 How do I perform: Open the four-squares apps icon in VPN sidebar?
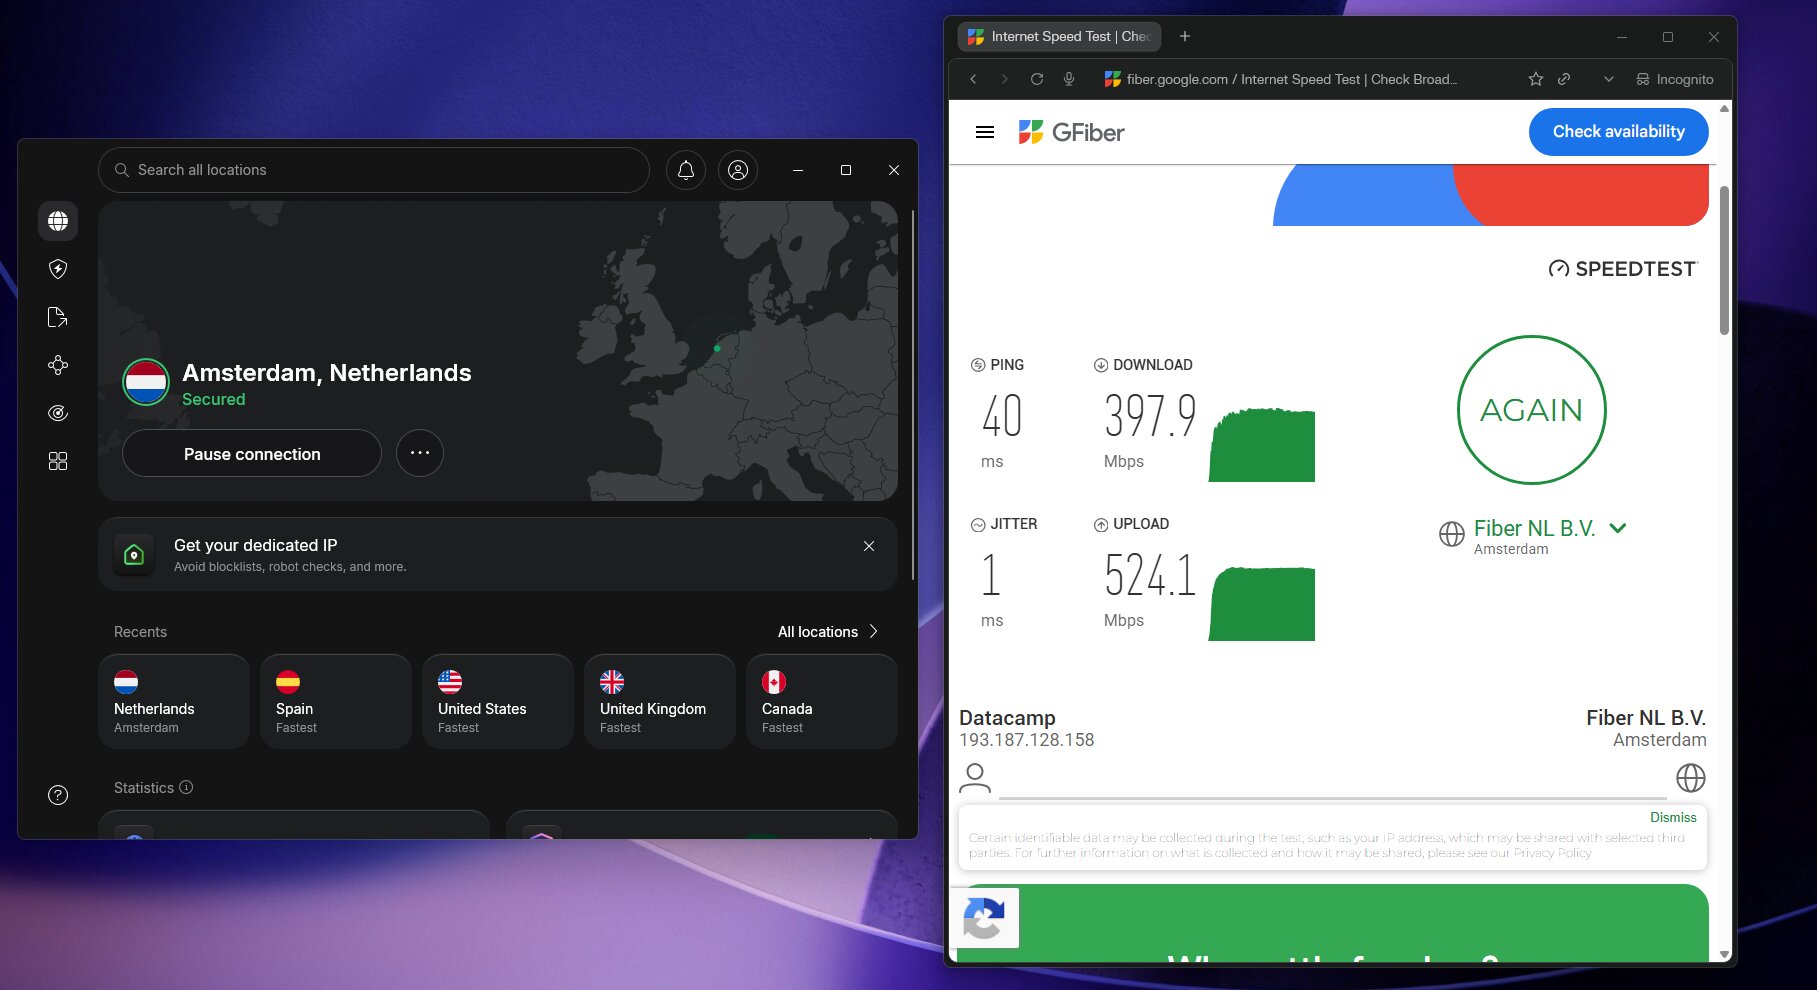[x=58, y=461]
